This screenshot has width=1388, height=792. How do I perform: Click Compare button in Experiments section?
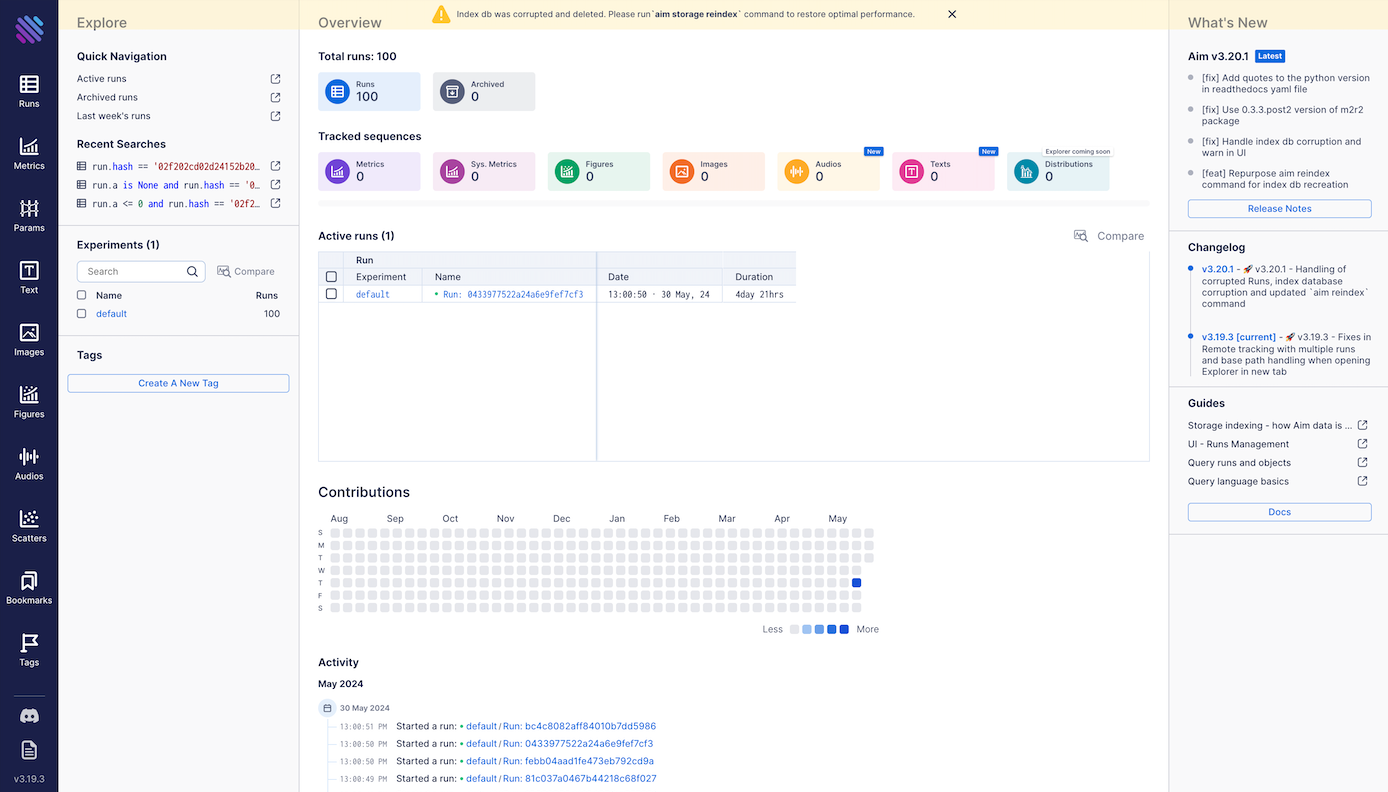pos(246,271)
